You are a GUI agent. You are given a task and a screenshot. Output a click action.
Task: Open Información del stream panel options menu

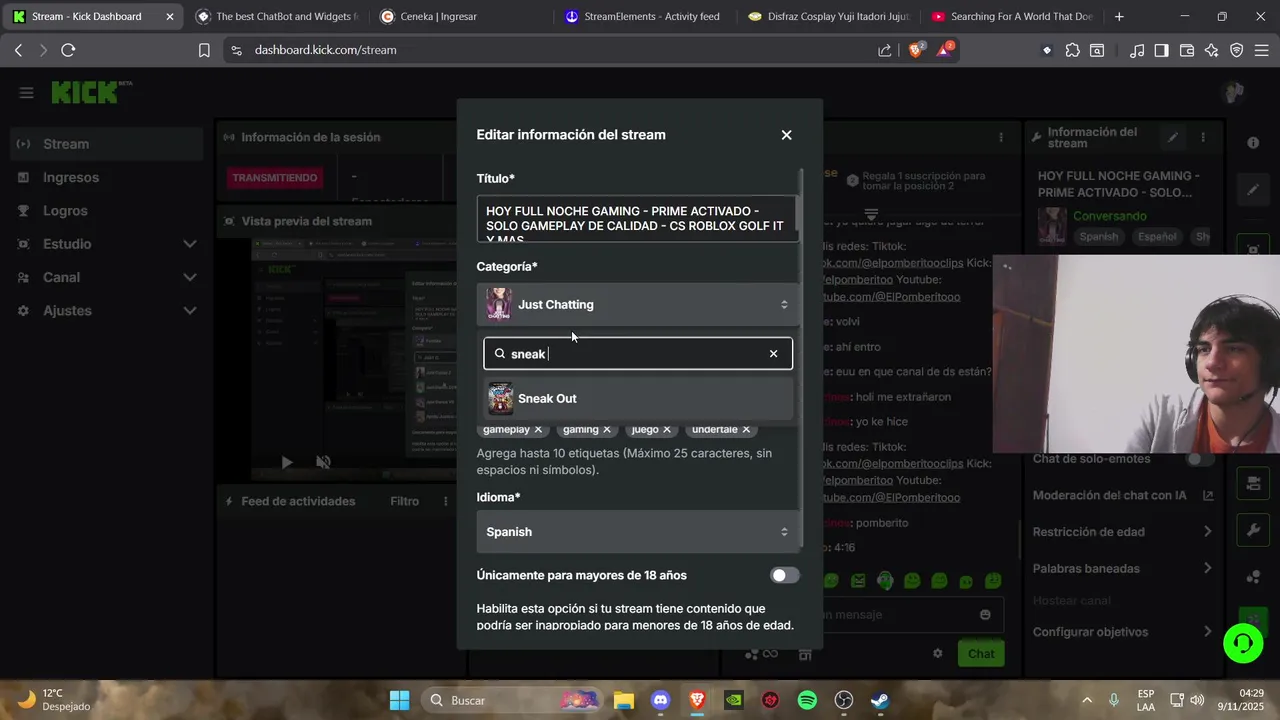click(1203, 137)
